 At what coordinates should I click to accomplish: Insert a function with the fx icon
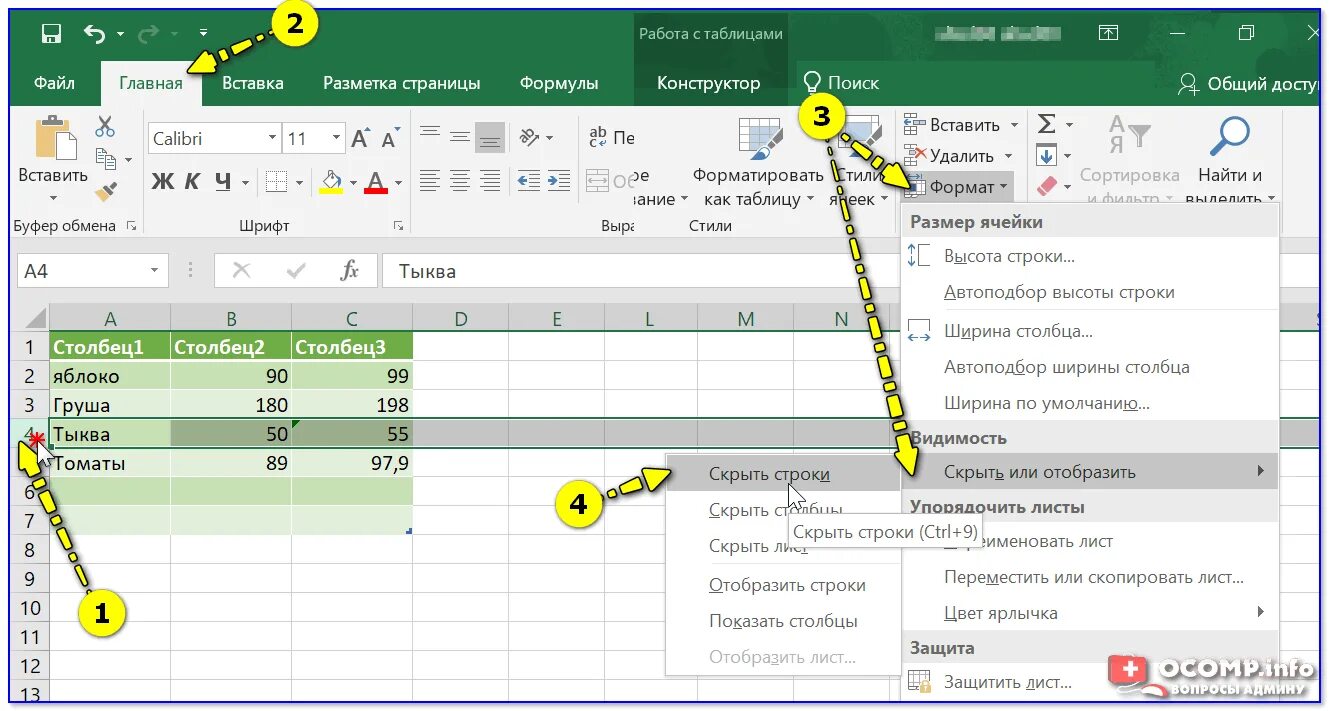point(349,271)
